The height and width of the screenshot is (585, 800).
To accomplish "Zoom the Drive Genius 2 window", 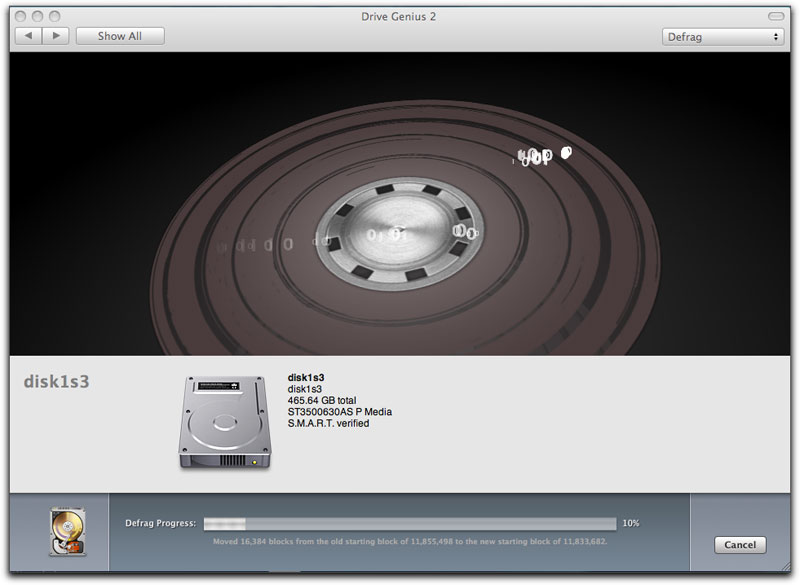I will [54, 16].
